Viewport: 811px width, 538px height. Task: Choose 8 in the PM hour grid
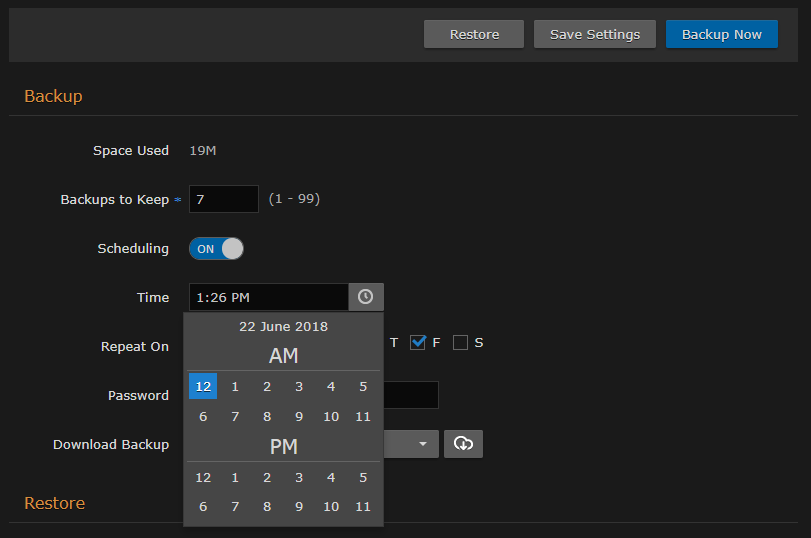(267, 507)
